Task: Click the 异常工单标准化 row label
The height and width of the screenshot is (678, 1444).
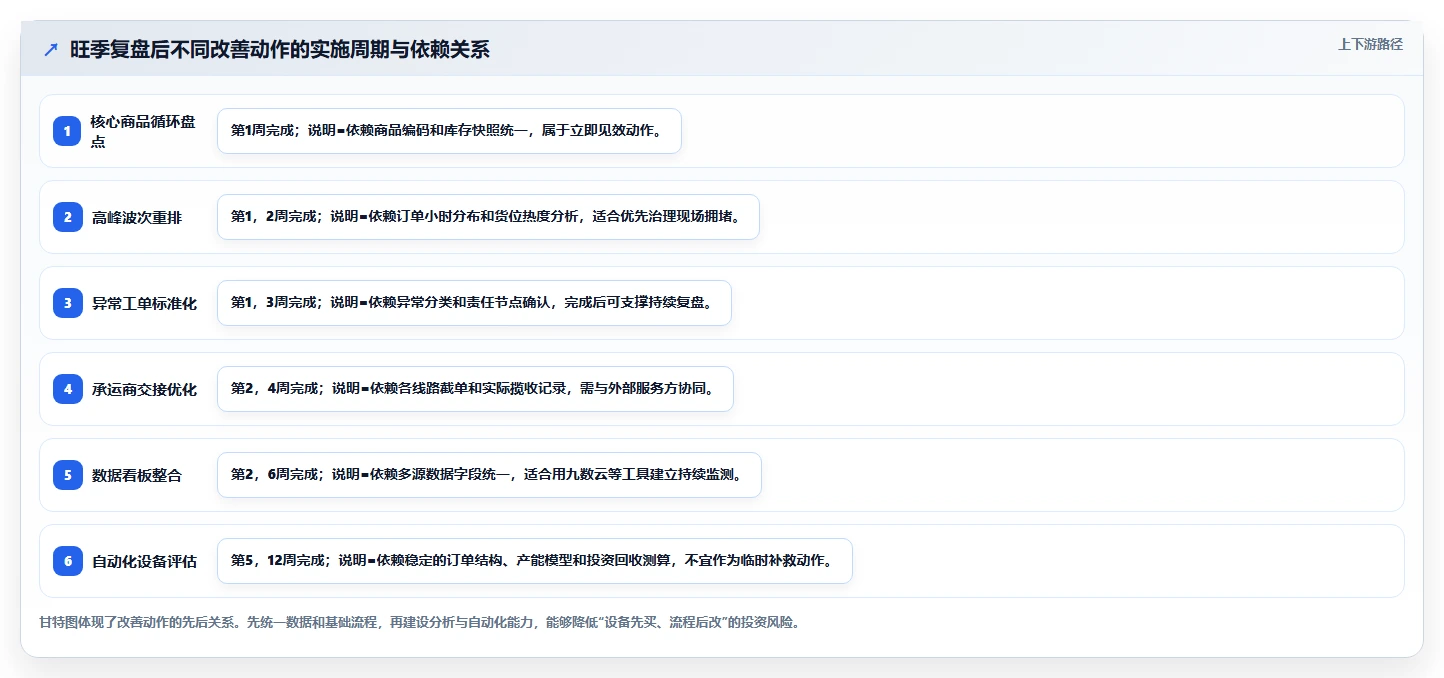Action: coord(144,303)
